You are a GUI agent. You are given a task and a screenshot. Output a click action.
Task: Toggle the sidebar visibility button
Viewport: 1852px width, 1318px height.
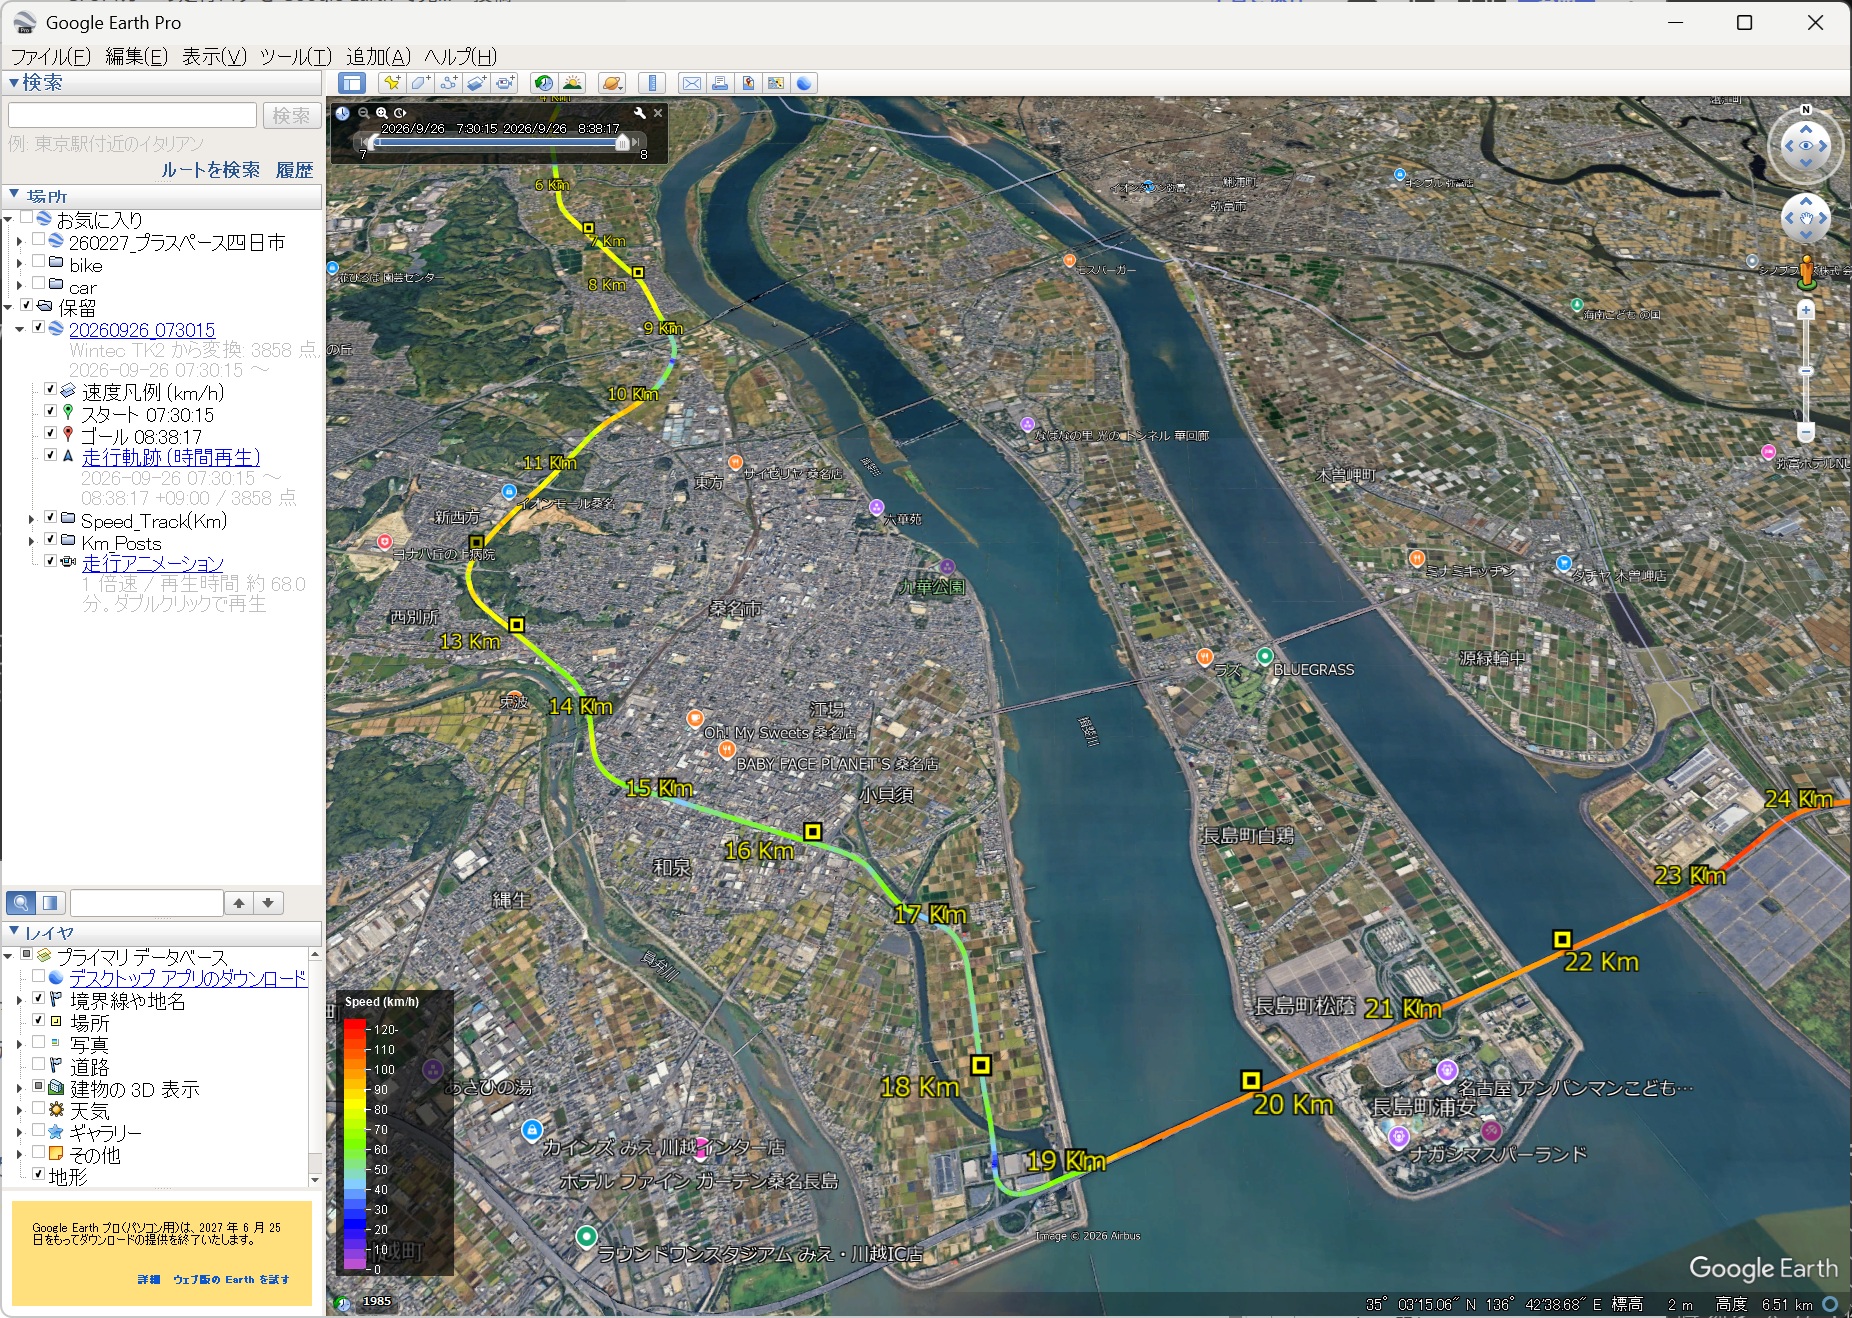[351, 83]
